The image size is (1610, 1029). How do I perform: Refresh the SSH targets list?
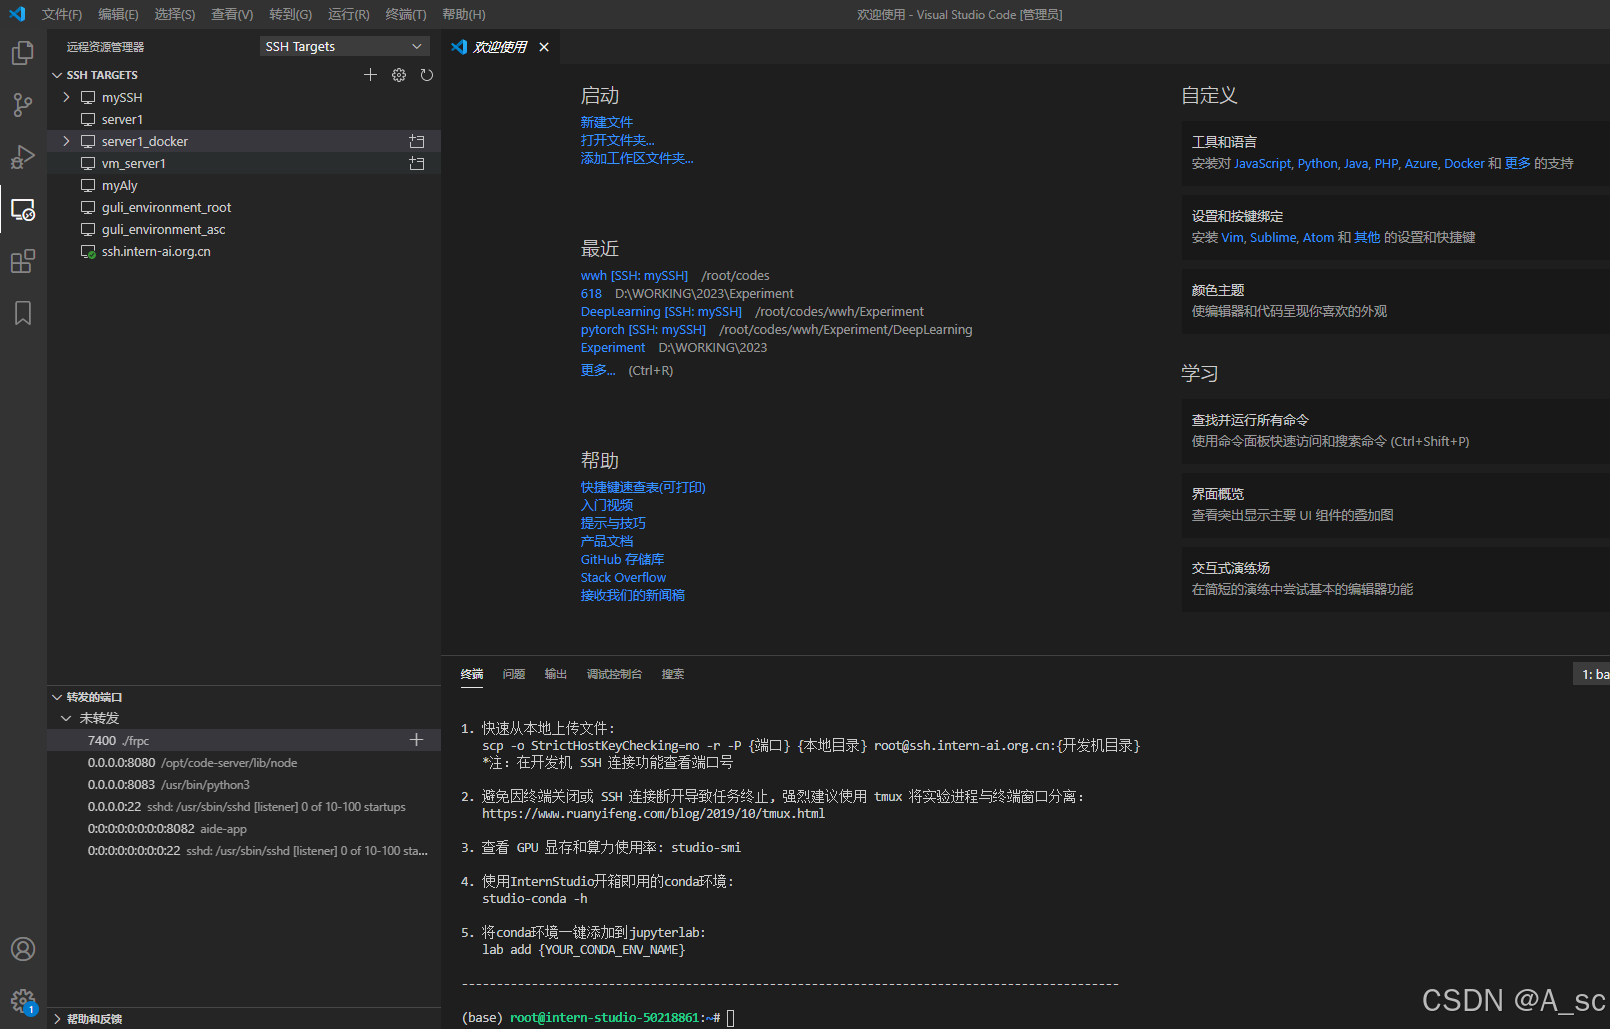coord(427,75)
